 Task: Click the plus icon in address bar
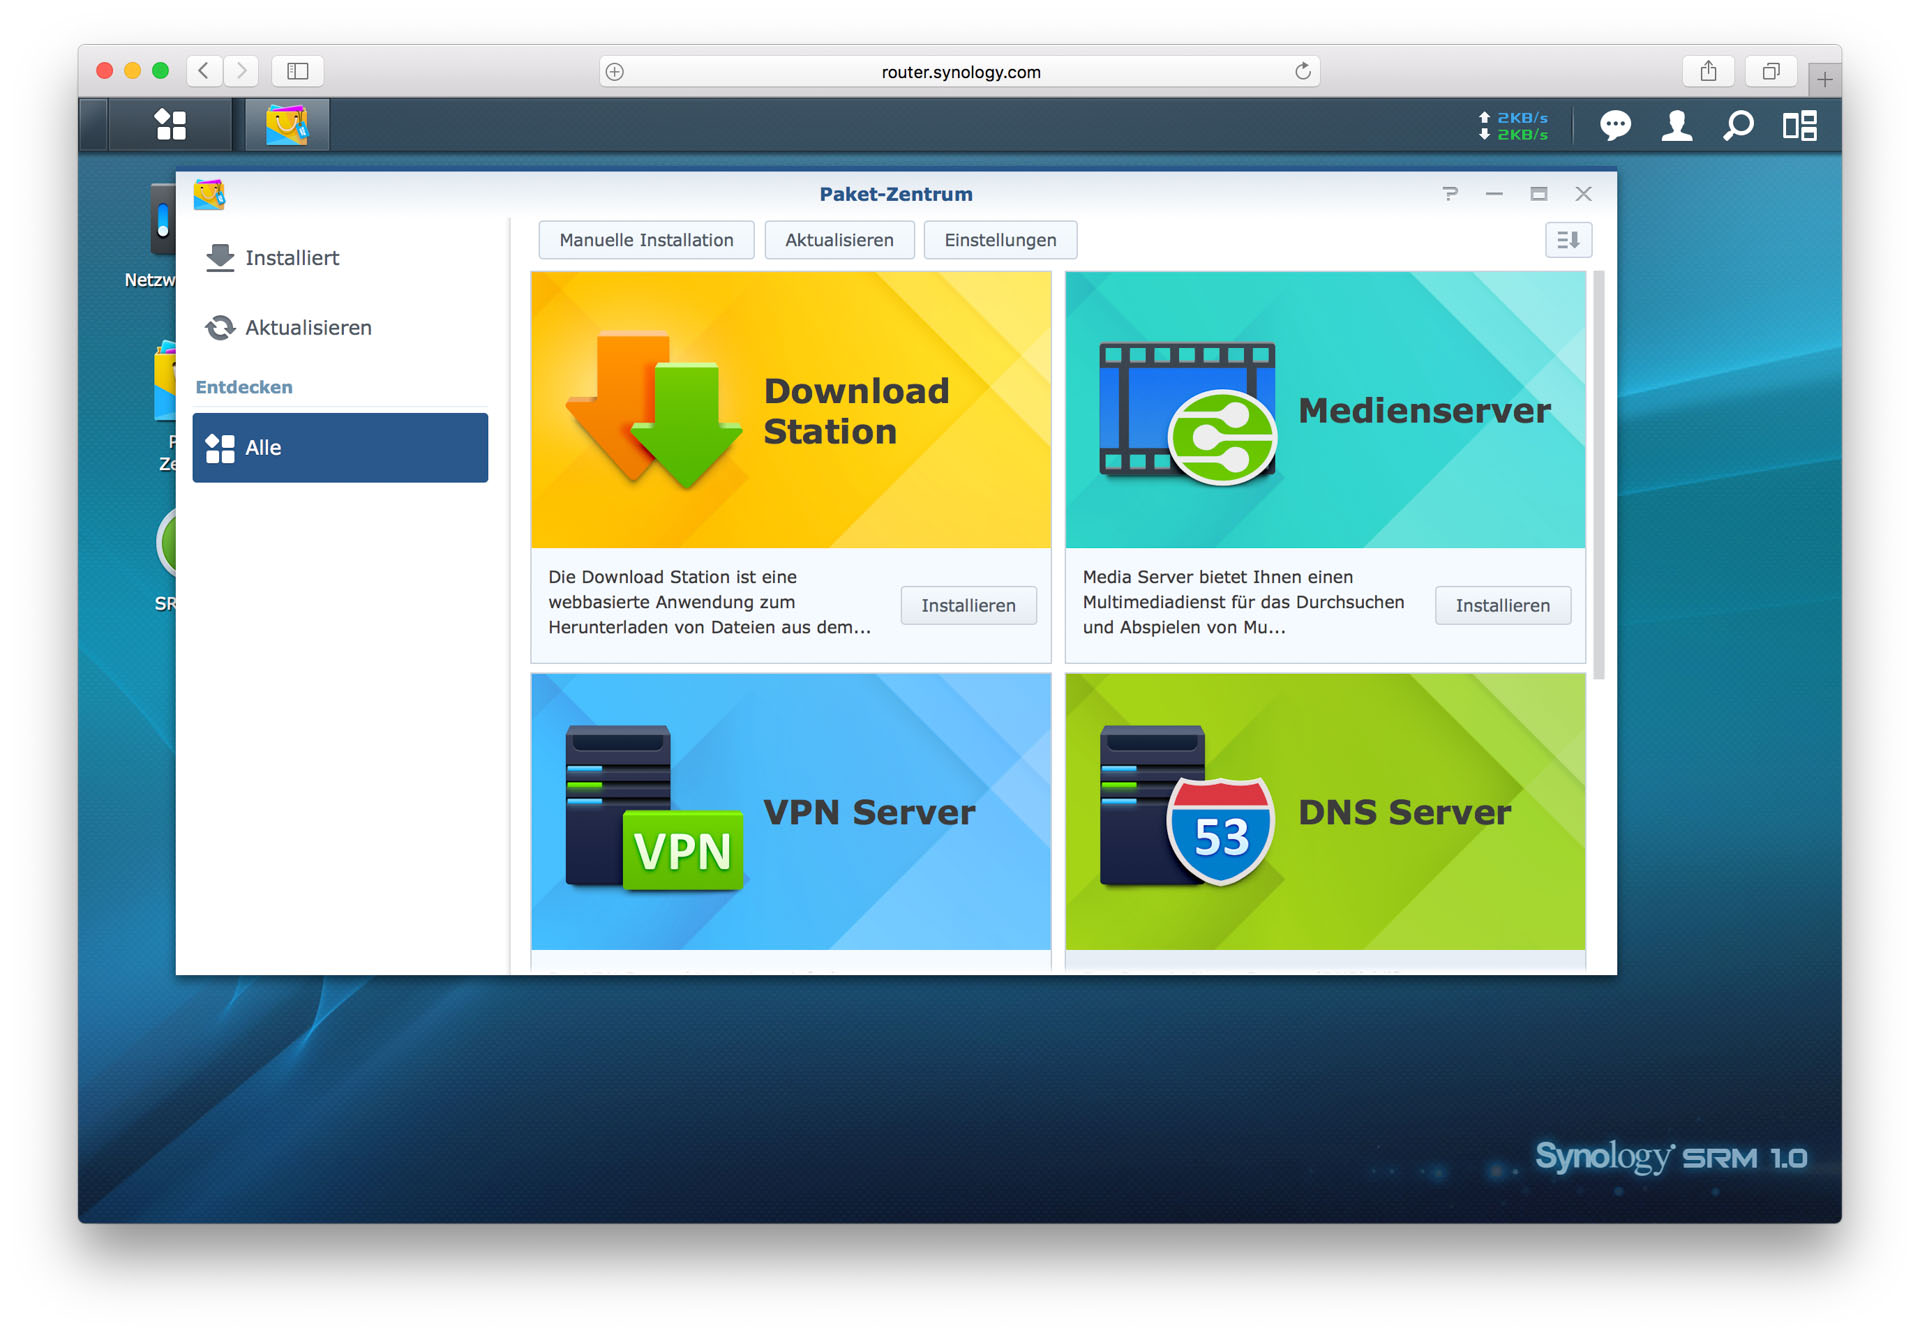coord(615,72)
